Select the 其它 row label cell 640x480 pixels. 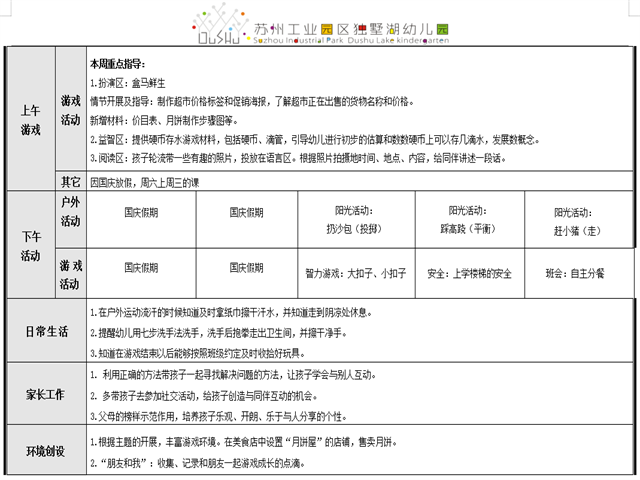tap(70, 183)
